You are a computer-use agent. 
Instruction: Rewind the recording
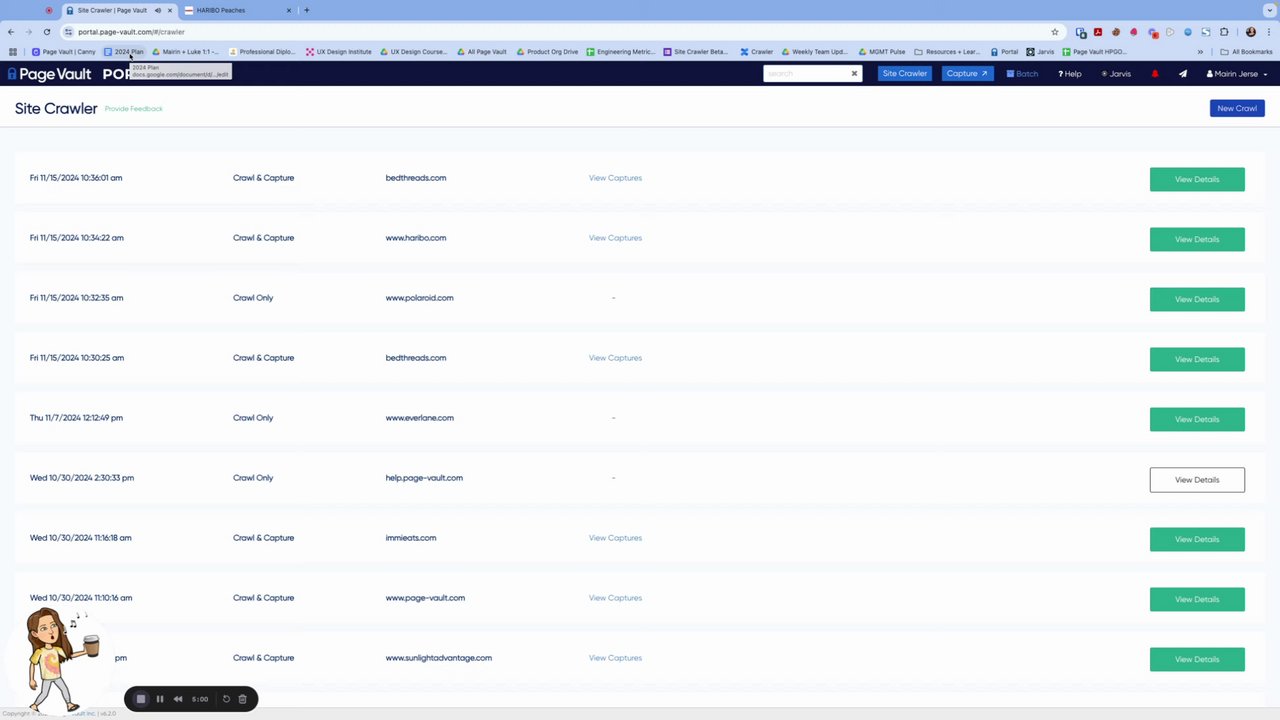178,699
